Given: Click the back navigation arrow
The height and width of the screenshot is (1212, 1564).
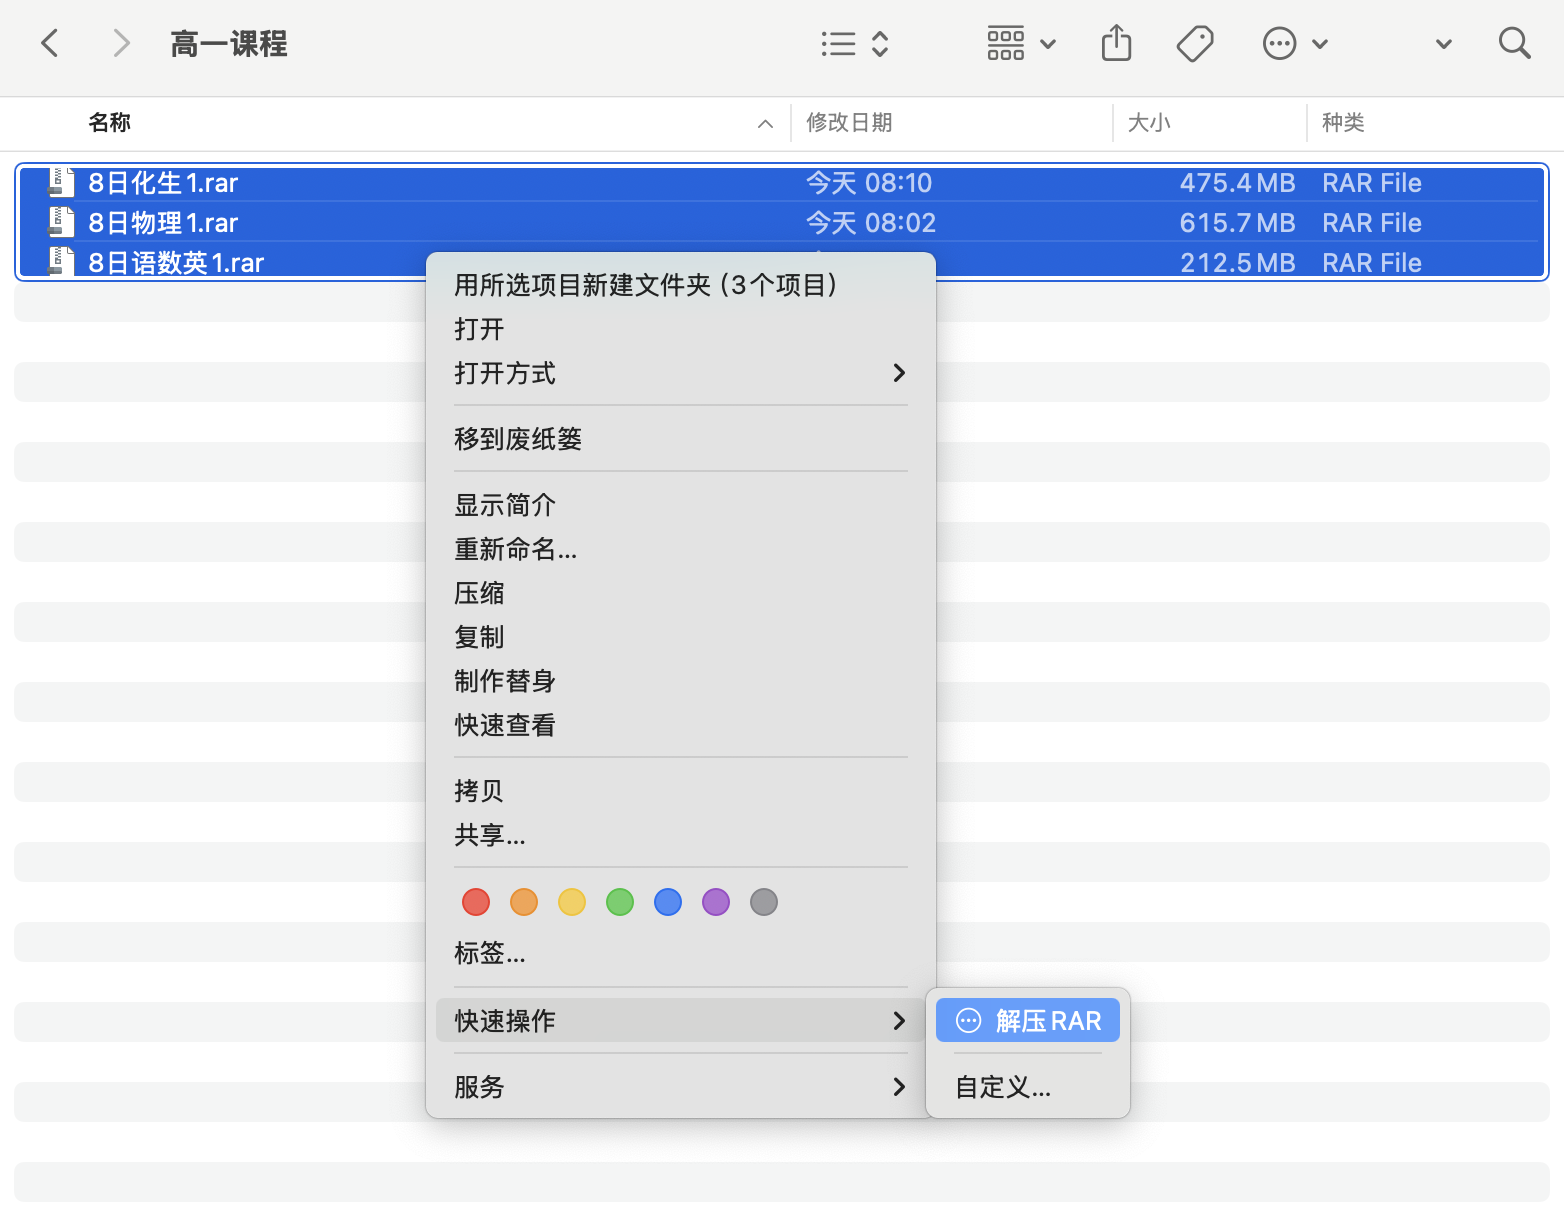Looking at the screenshot, I should coord(50,44).
